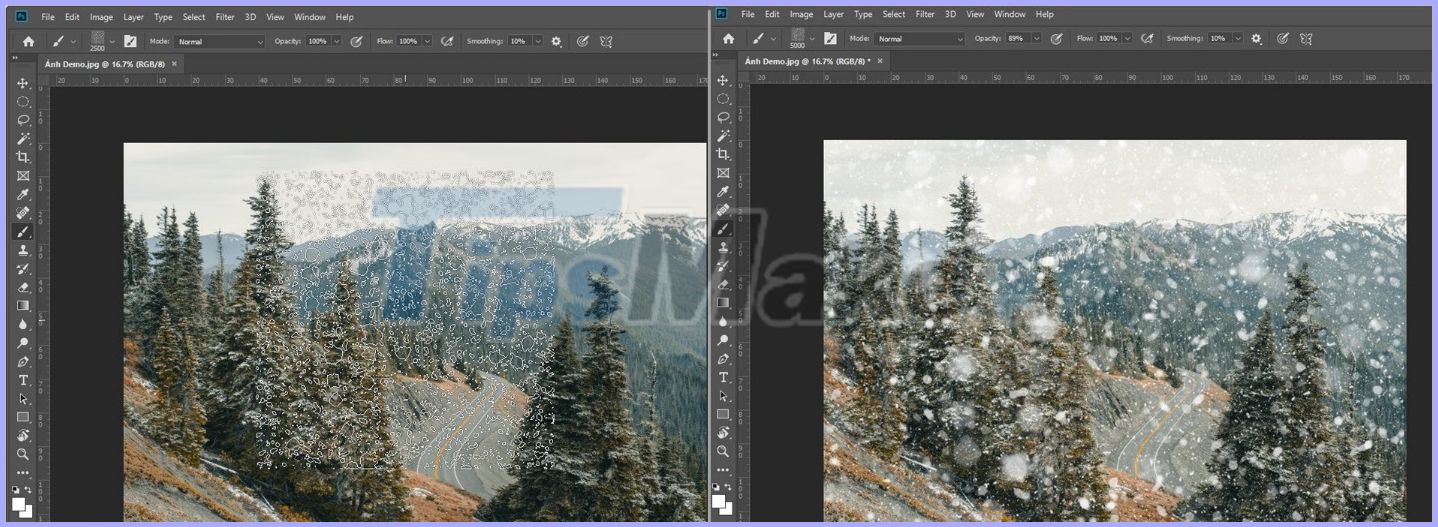1438x527 pixels.
Task: Click foreground color swatch in right window
Action: (x=718, y=500)
